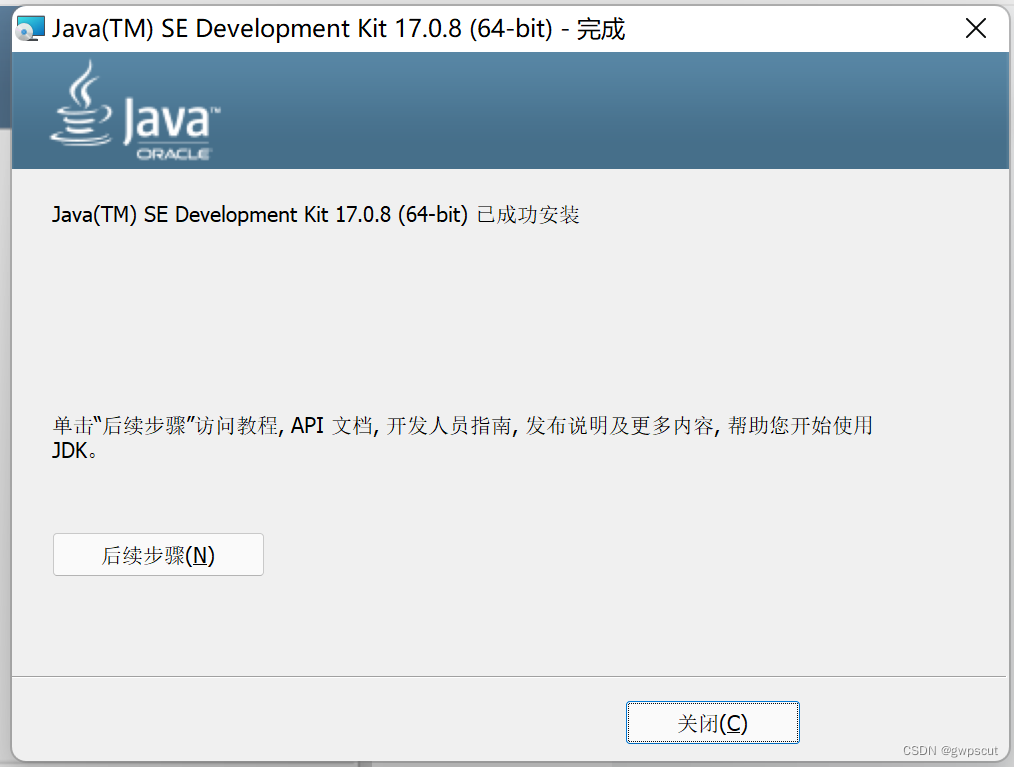The image size is (1014, 767).
Task: Close the installer window with X
Action: 975,28
